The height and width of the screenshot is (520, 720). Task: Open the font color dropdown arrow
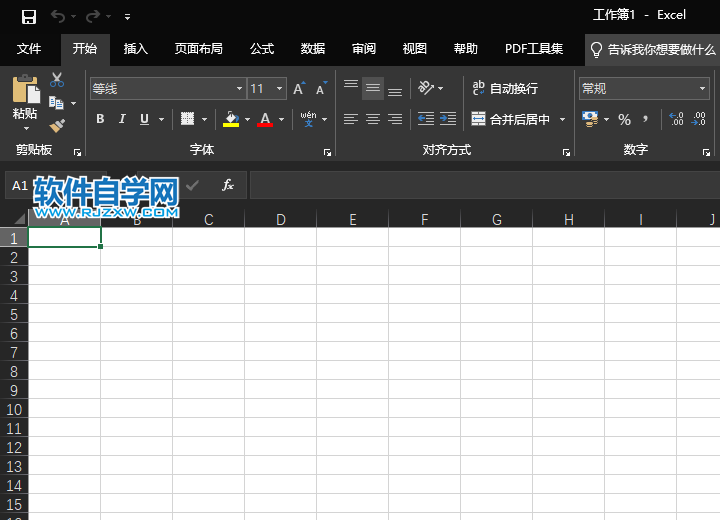(281, 119)
